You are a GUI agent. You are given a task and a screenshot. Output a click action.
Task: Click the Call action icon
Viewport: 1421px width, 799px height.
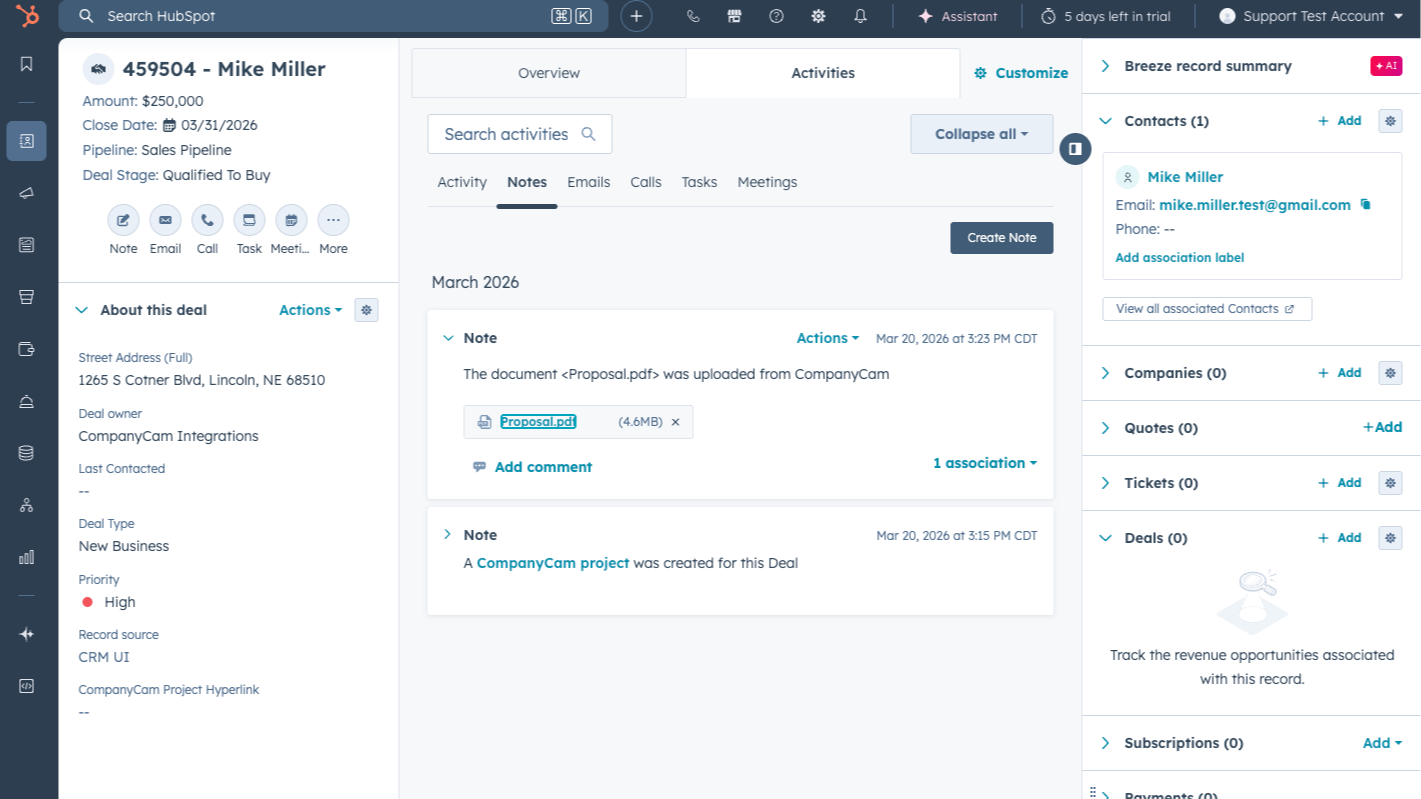tap(207, 220)
